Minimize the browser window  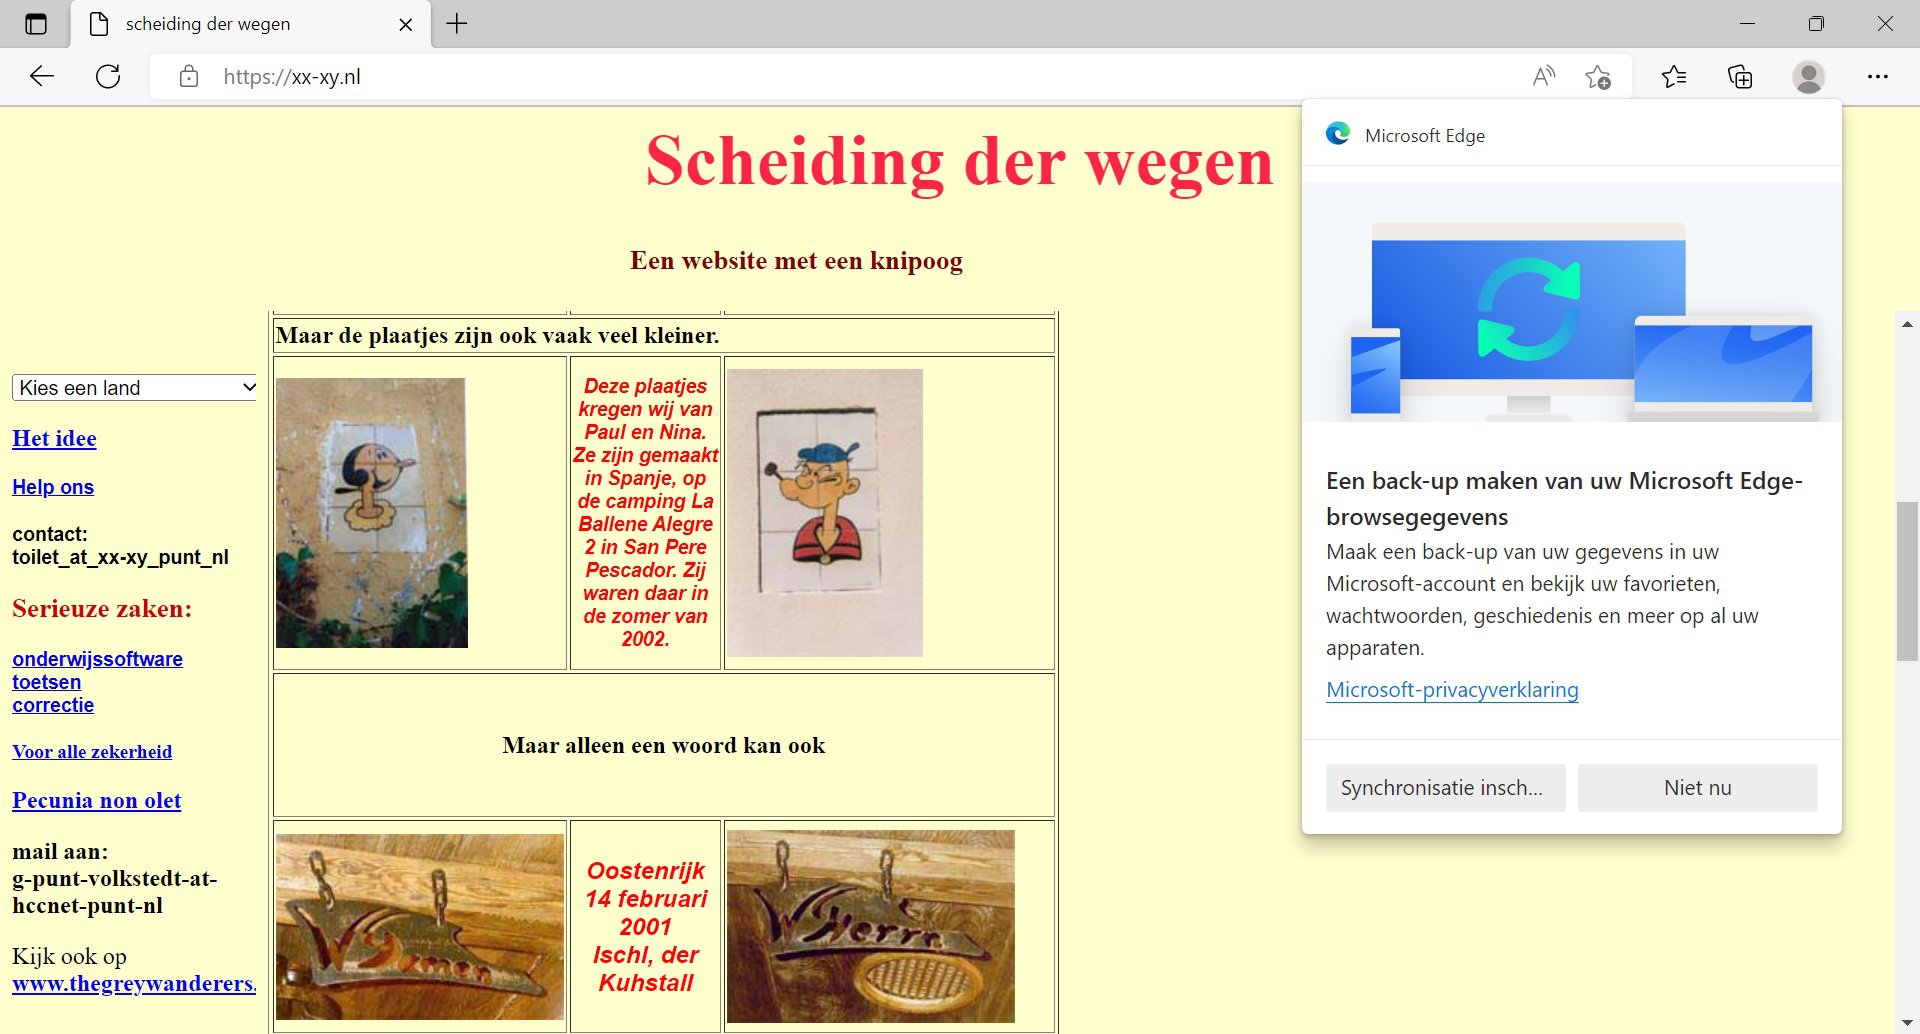coord(1748,24)
